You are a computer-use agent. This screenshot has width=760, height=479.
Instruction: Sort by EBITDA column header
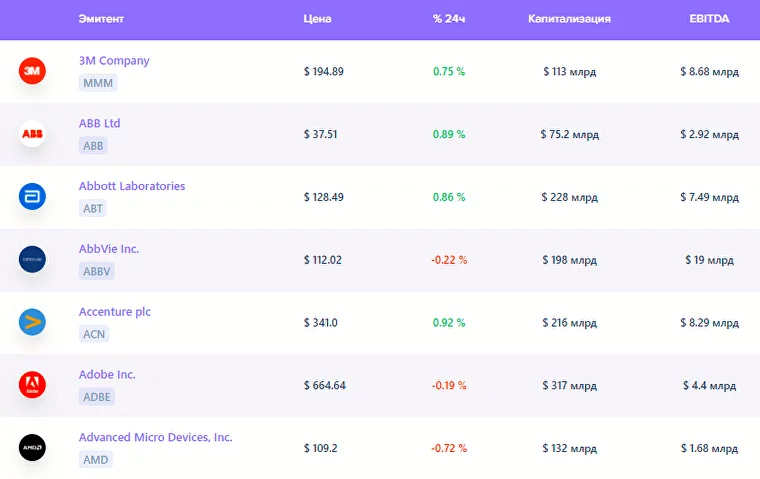point(709,19)
